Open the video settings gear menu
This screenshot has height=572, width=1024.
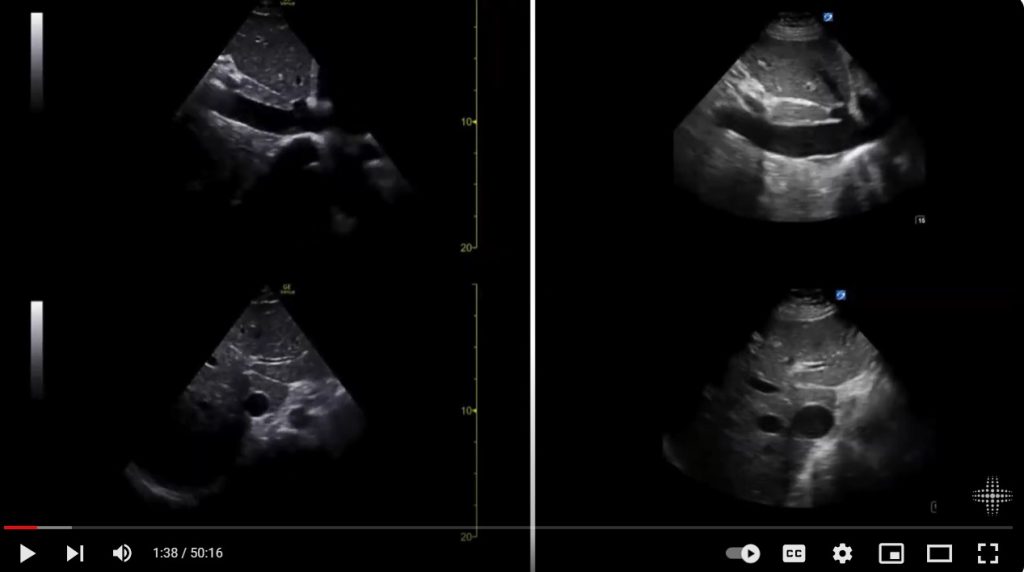click(842, 553)
